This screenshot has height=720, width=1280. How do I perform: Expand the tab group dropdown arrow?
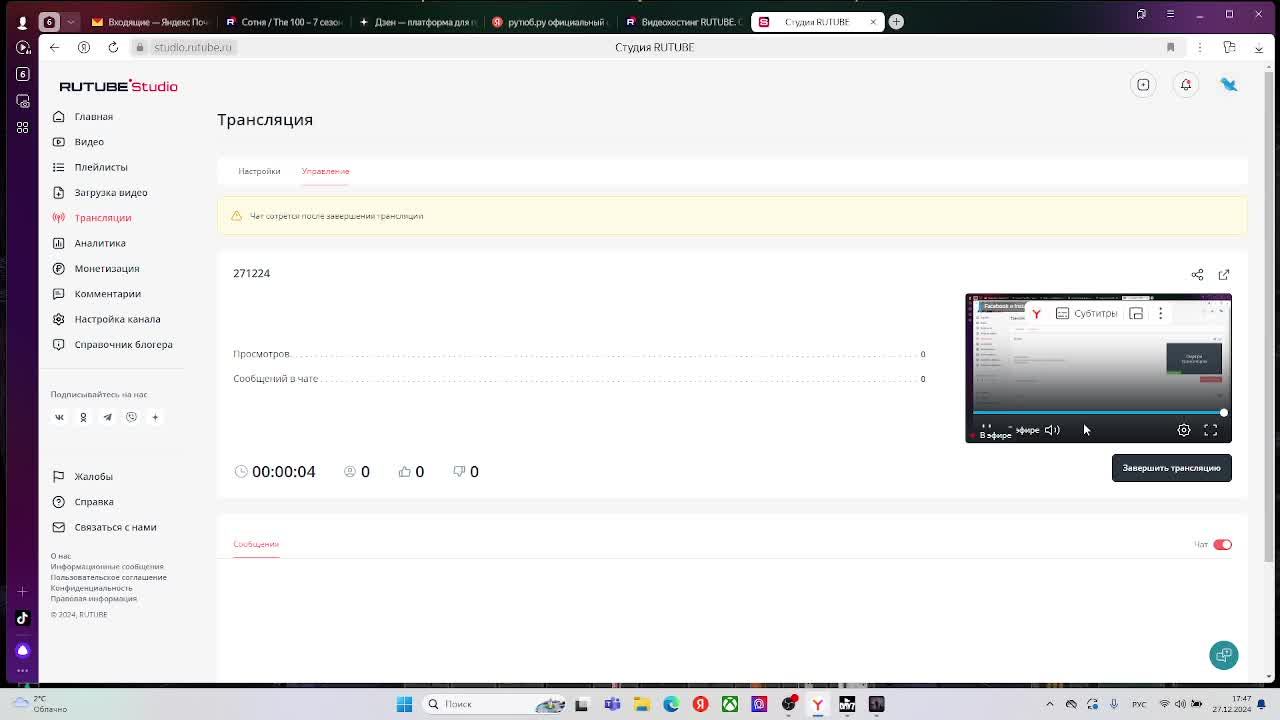[69, 21]
